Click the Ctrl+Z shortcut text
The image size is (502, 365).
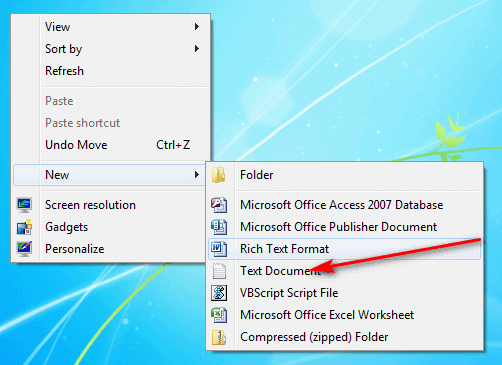[173, 145]
